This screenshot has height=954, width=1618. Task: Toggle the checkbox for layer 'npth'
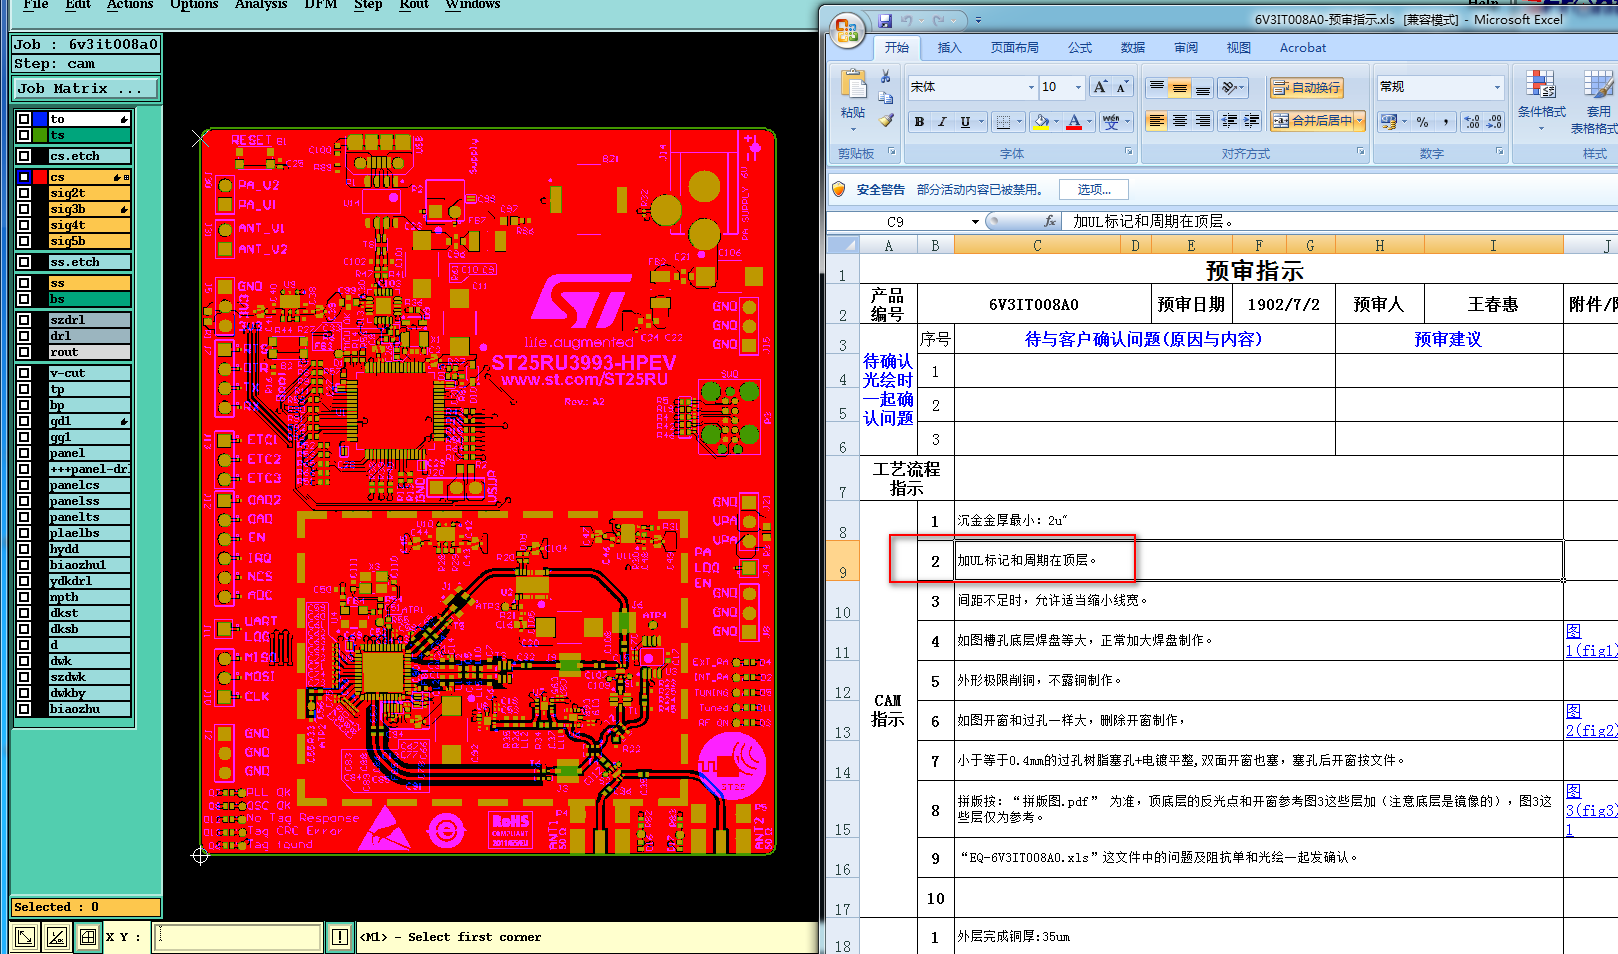24,597
